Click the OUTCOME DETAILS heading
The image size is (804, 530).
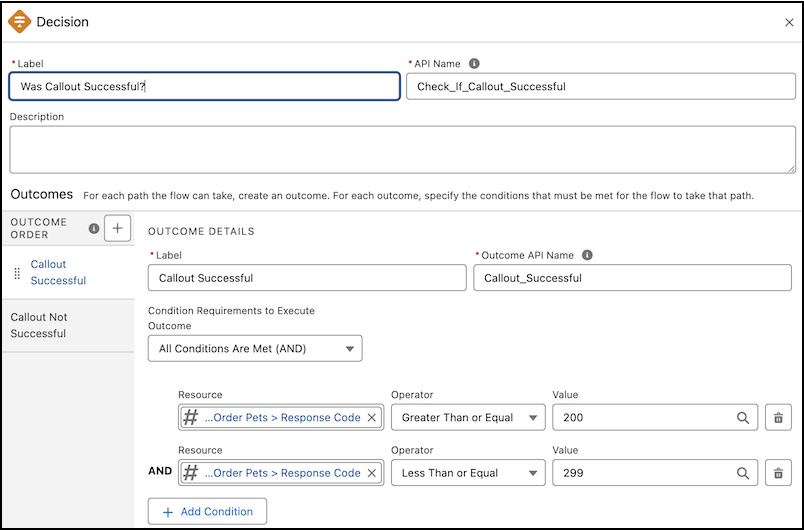coord(201,231)
